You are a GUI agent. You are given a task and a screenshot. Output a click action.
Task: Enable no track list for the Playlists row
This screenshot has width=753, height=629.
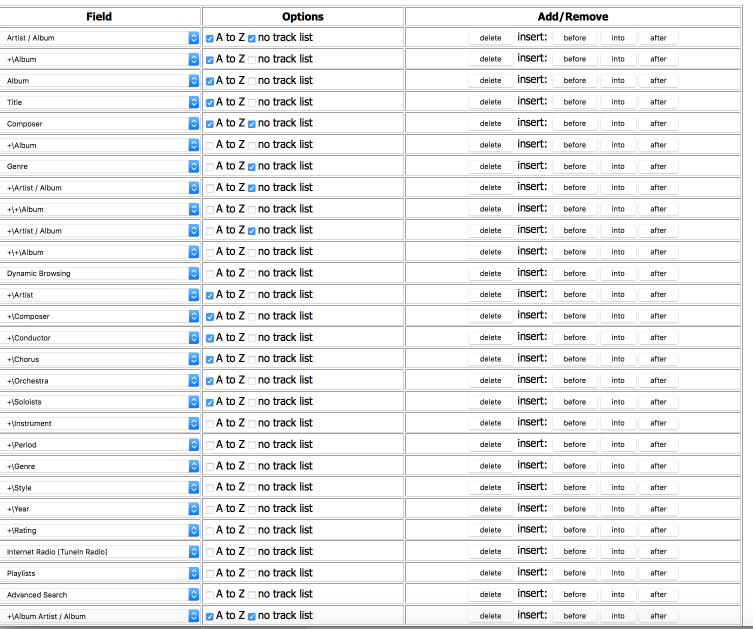coord(252,573)
